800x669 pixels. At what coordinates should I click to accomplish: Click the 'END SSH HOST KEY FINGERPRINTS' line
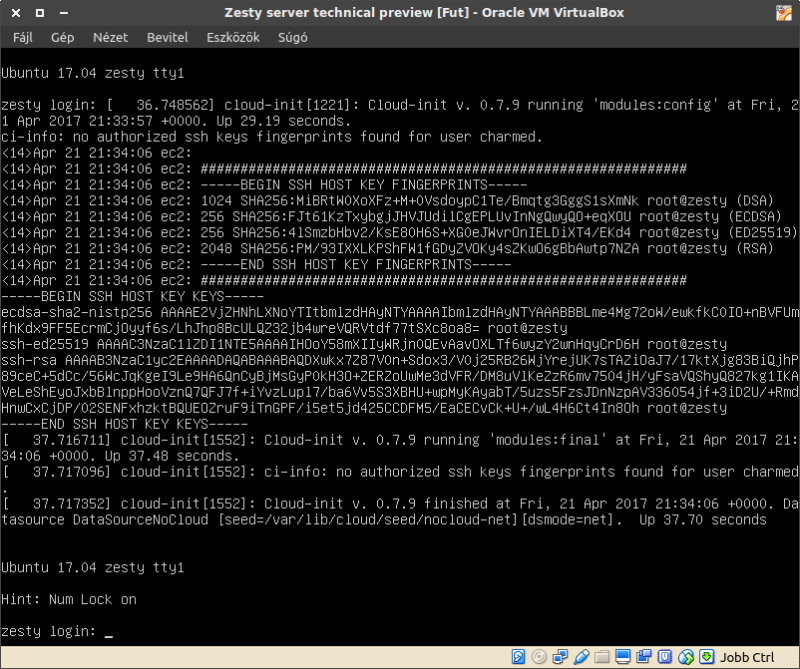tap(356, 264)
